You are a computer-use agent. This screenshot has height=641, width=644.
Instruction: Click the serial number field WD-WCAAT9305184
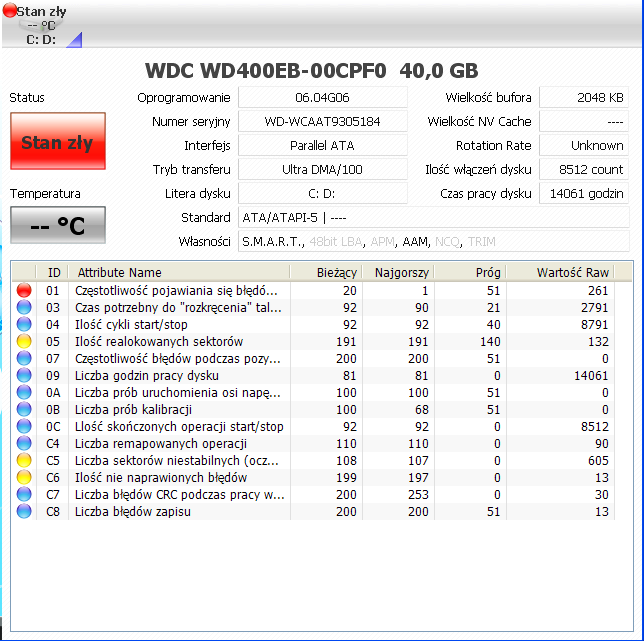[323, 122]
